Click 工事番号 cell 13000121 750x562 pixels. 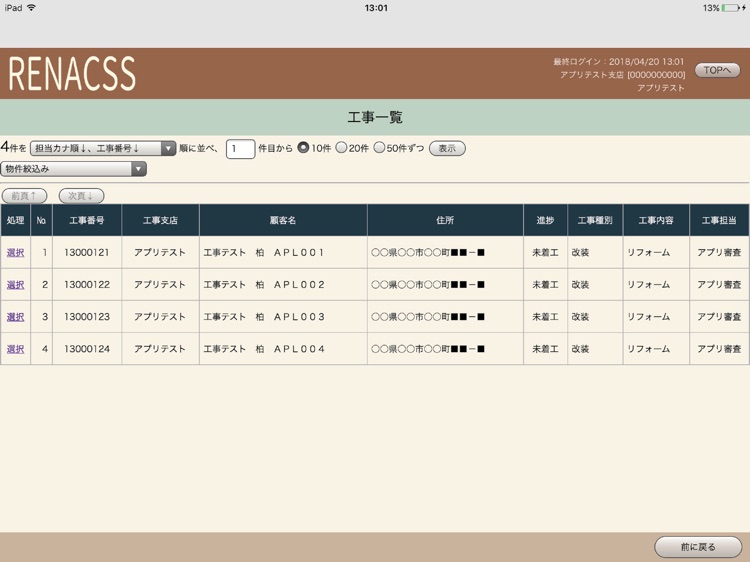tap(87, 253)
